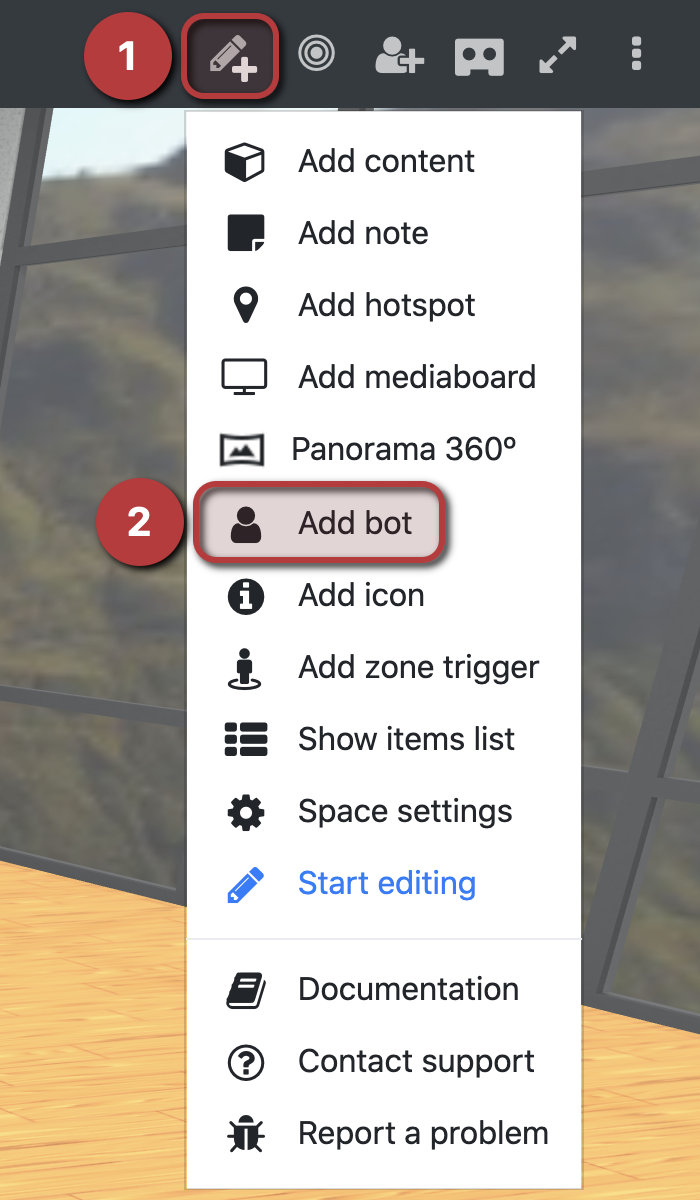Open Show items list
The height and width of the screenshot is (1200, 700).
click(x=384, y=739)
